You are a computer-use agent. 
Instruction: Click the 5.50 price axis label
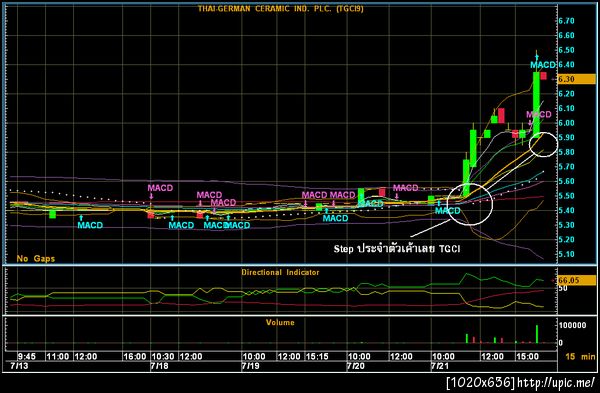click(x=566, y=196)
